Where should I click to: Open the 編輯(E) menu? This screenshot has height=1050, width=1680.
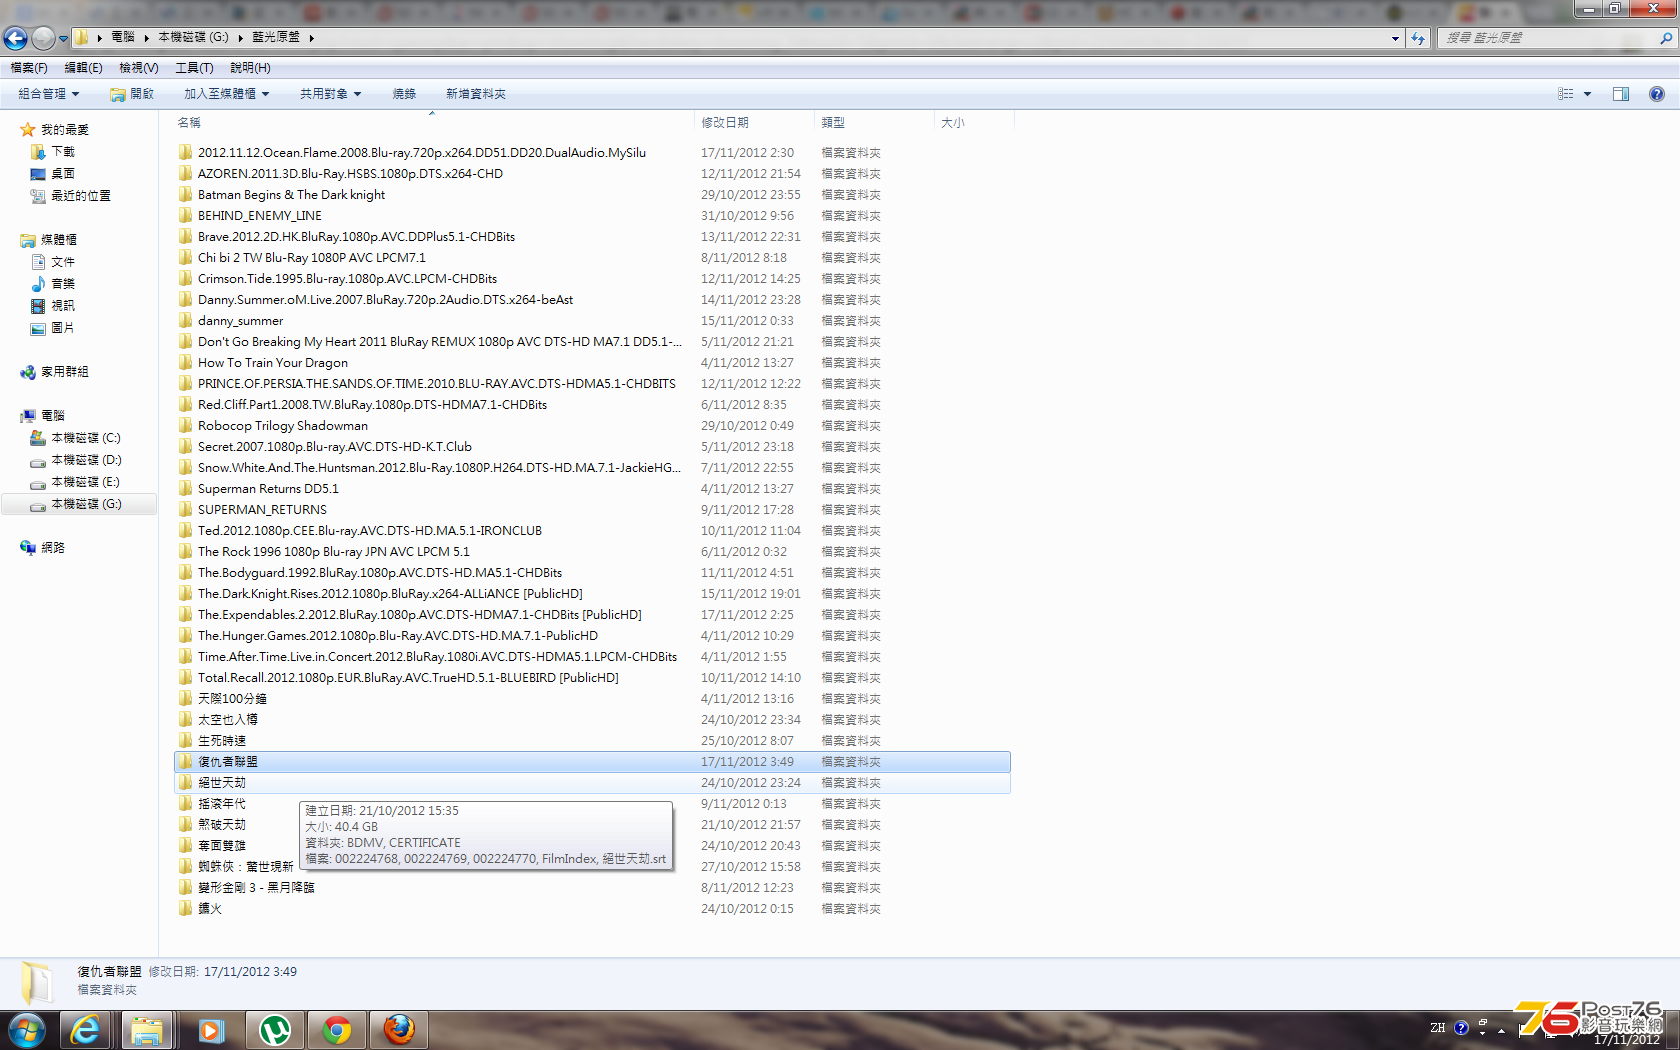(83, 68)
